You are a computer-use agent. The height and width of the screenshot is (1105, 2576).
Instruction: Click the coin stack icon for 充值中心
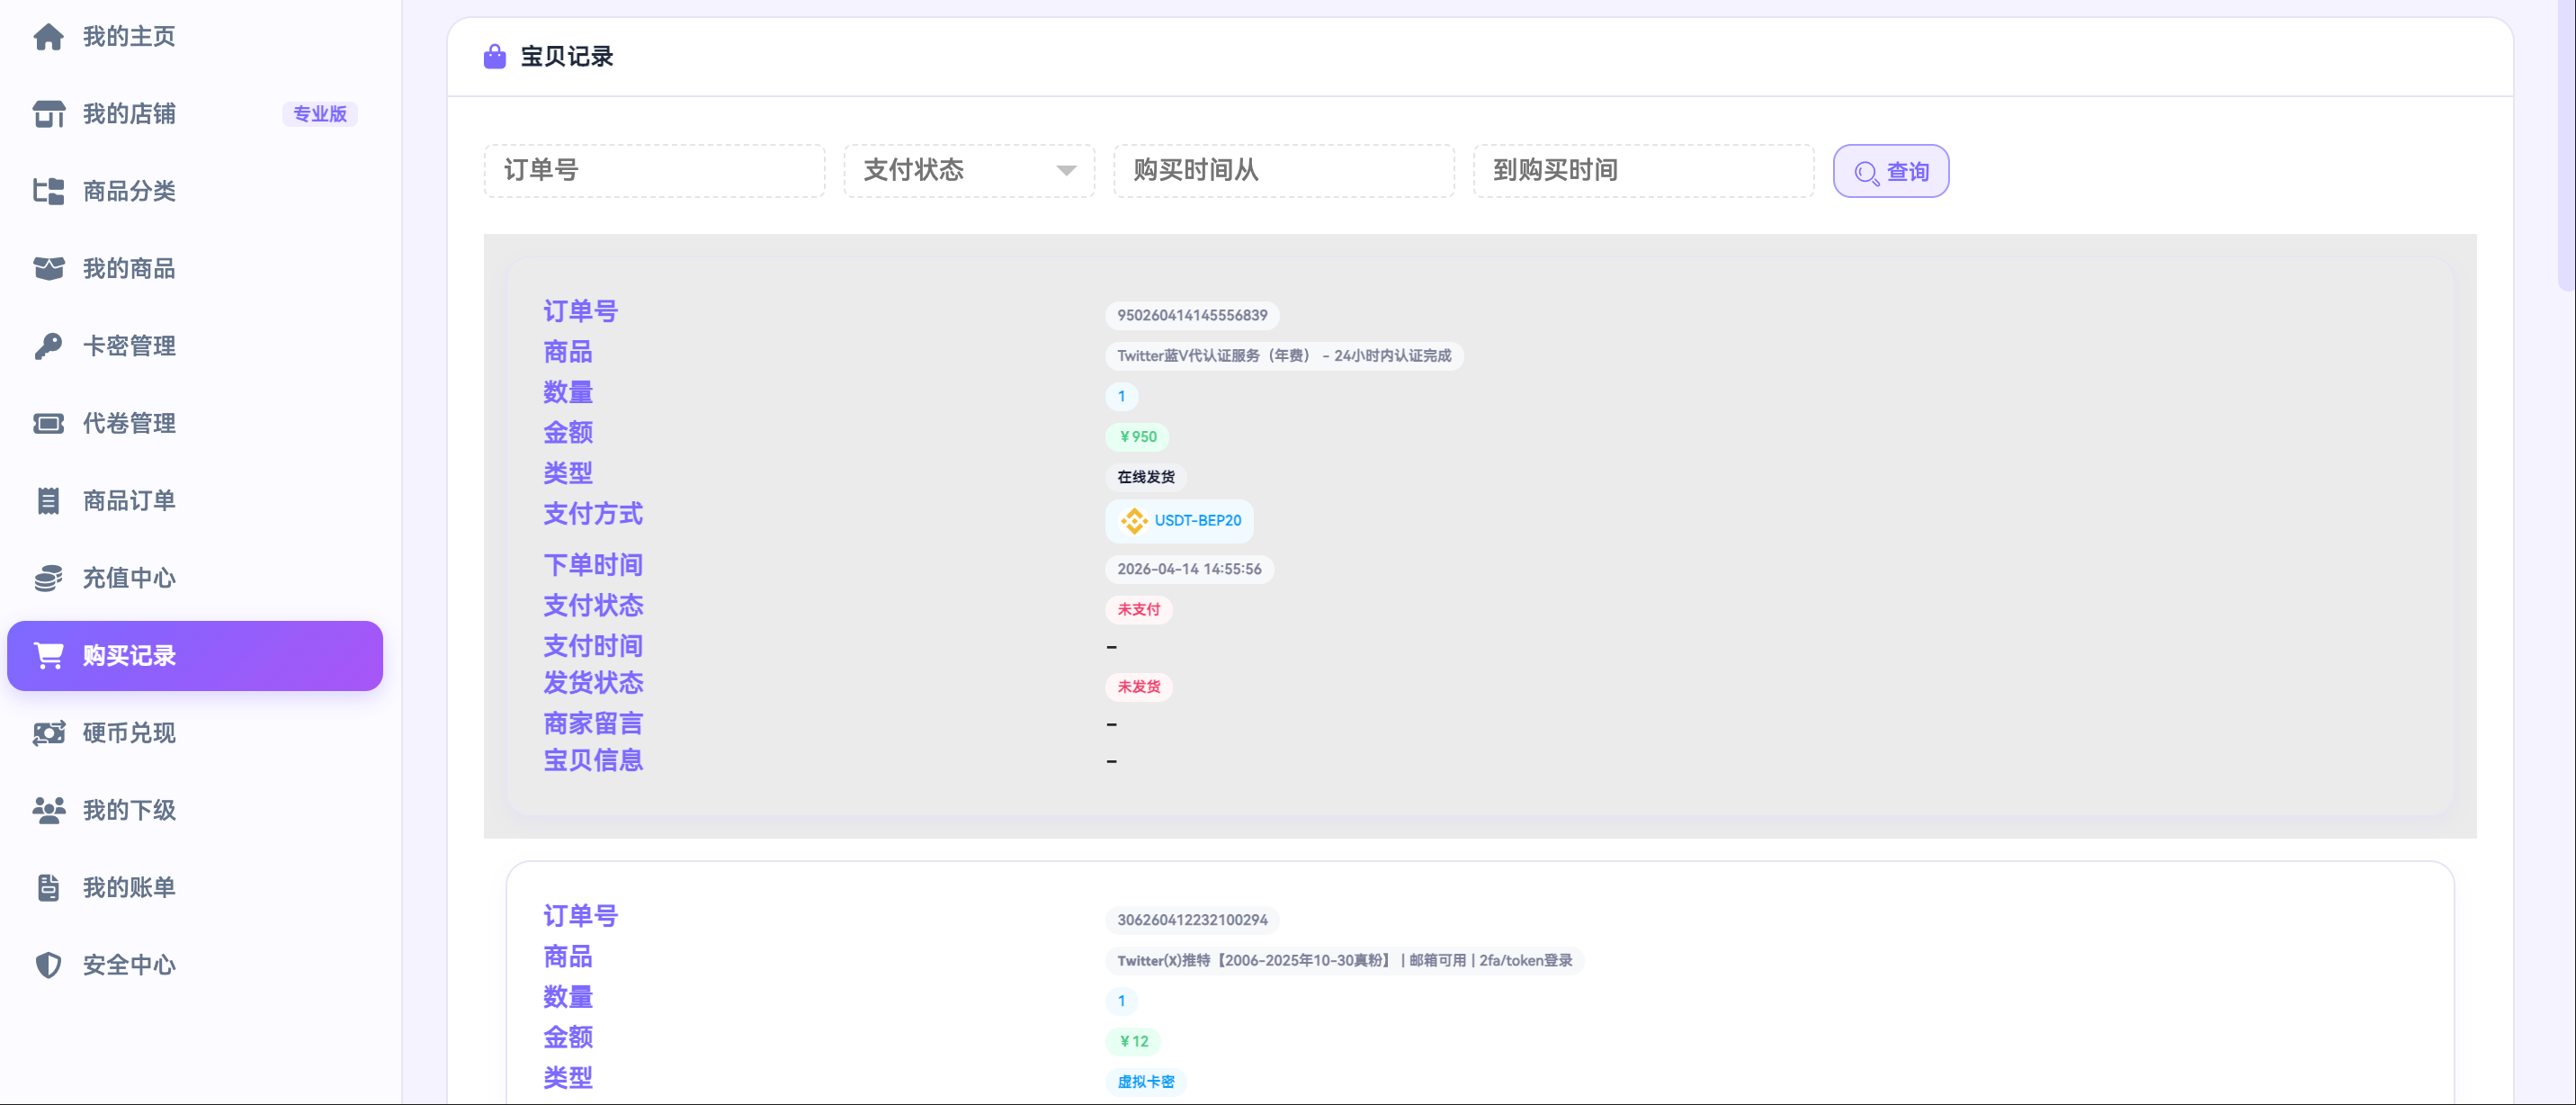coord(48,578)
